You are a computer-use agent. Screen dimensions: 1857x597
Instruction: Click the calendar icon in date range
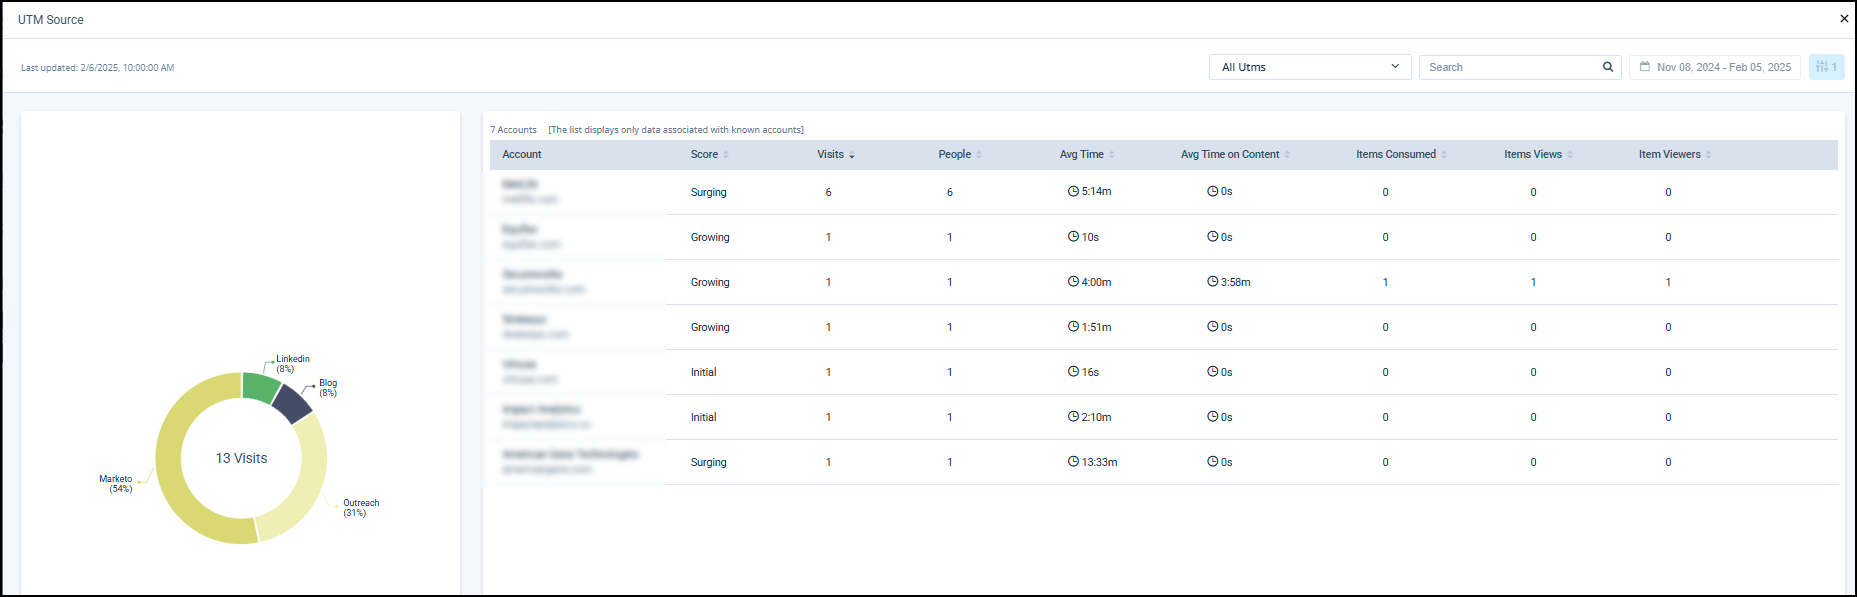[x=1644, y=67]
